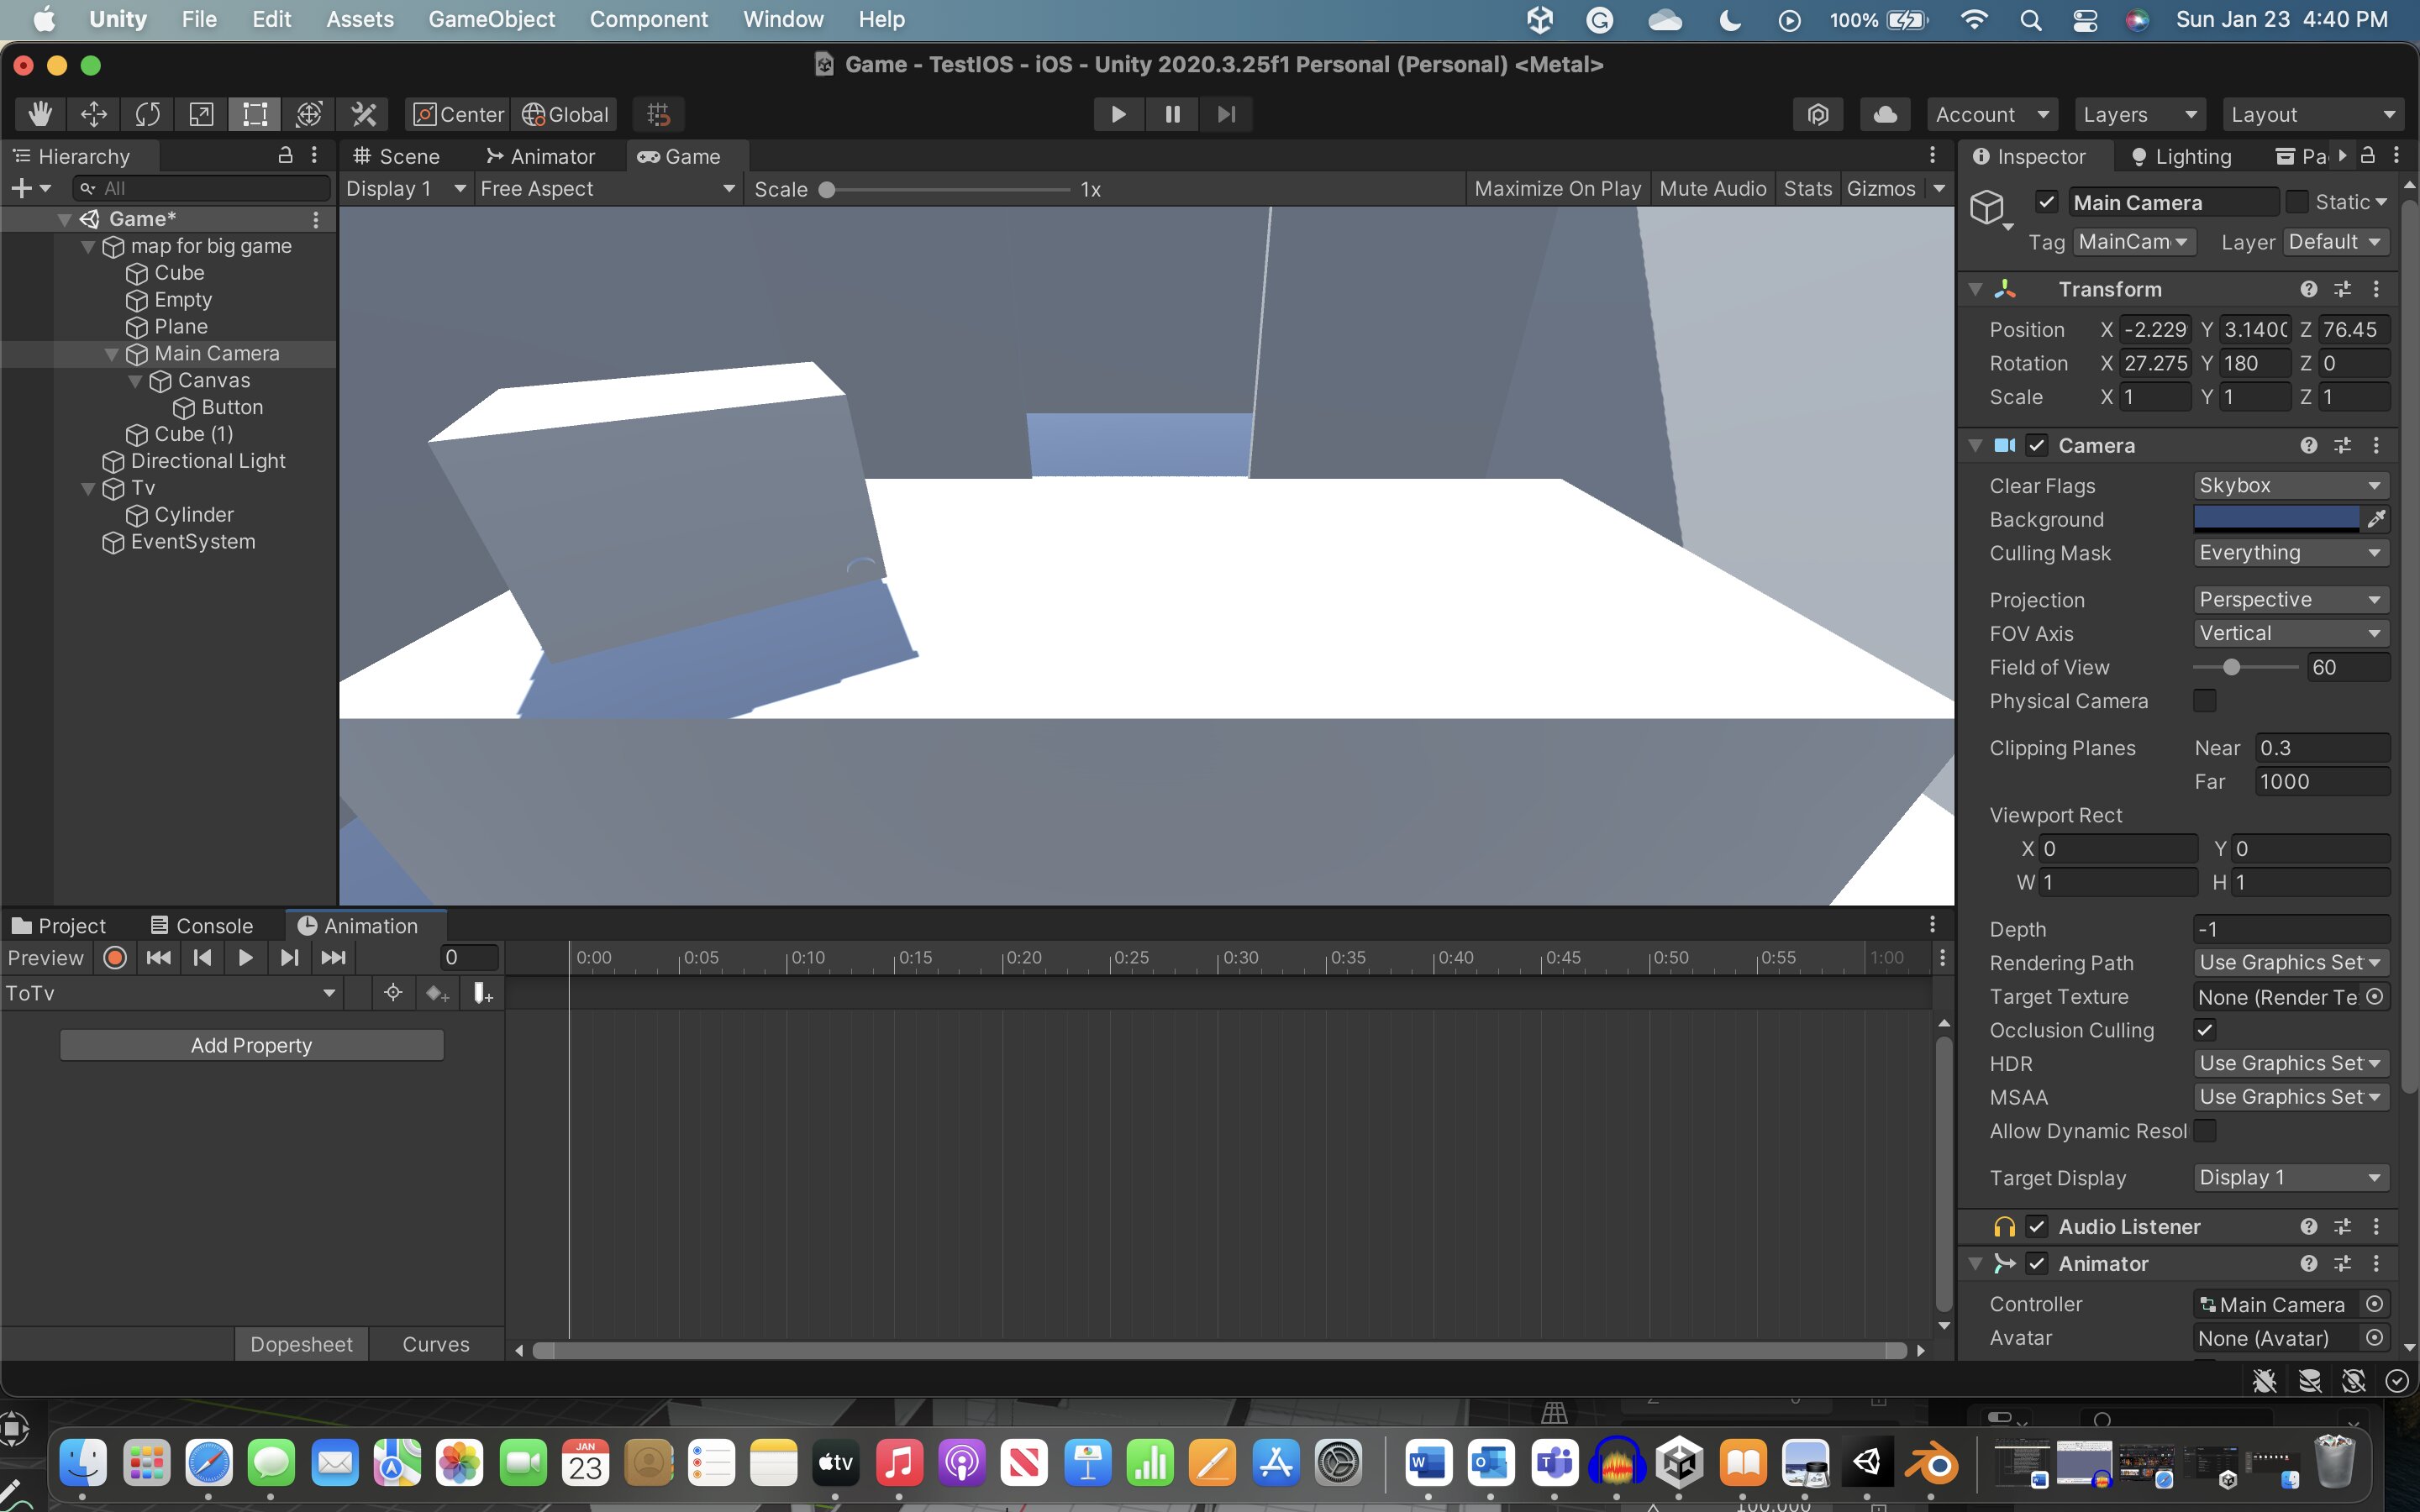Select the Scale tool

(x=201, y=114)
